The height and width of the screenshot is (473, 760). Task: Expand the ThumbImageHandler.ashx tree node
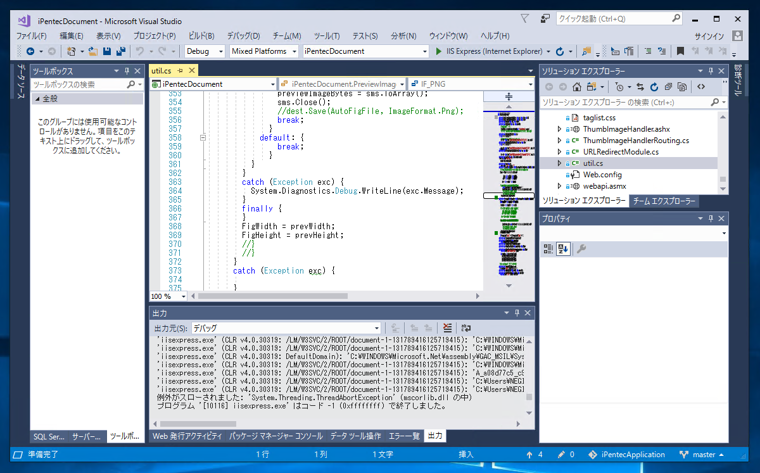pyautogui.click(x=559, y=129)
